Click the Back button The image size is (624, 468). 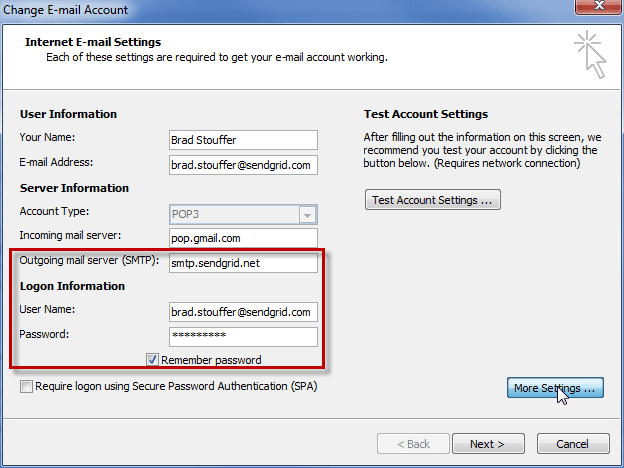[410, 443]
